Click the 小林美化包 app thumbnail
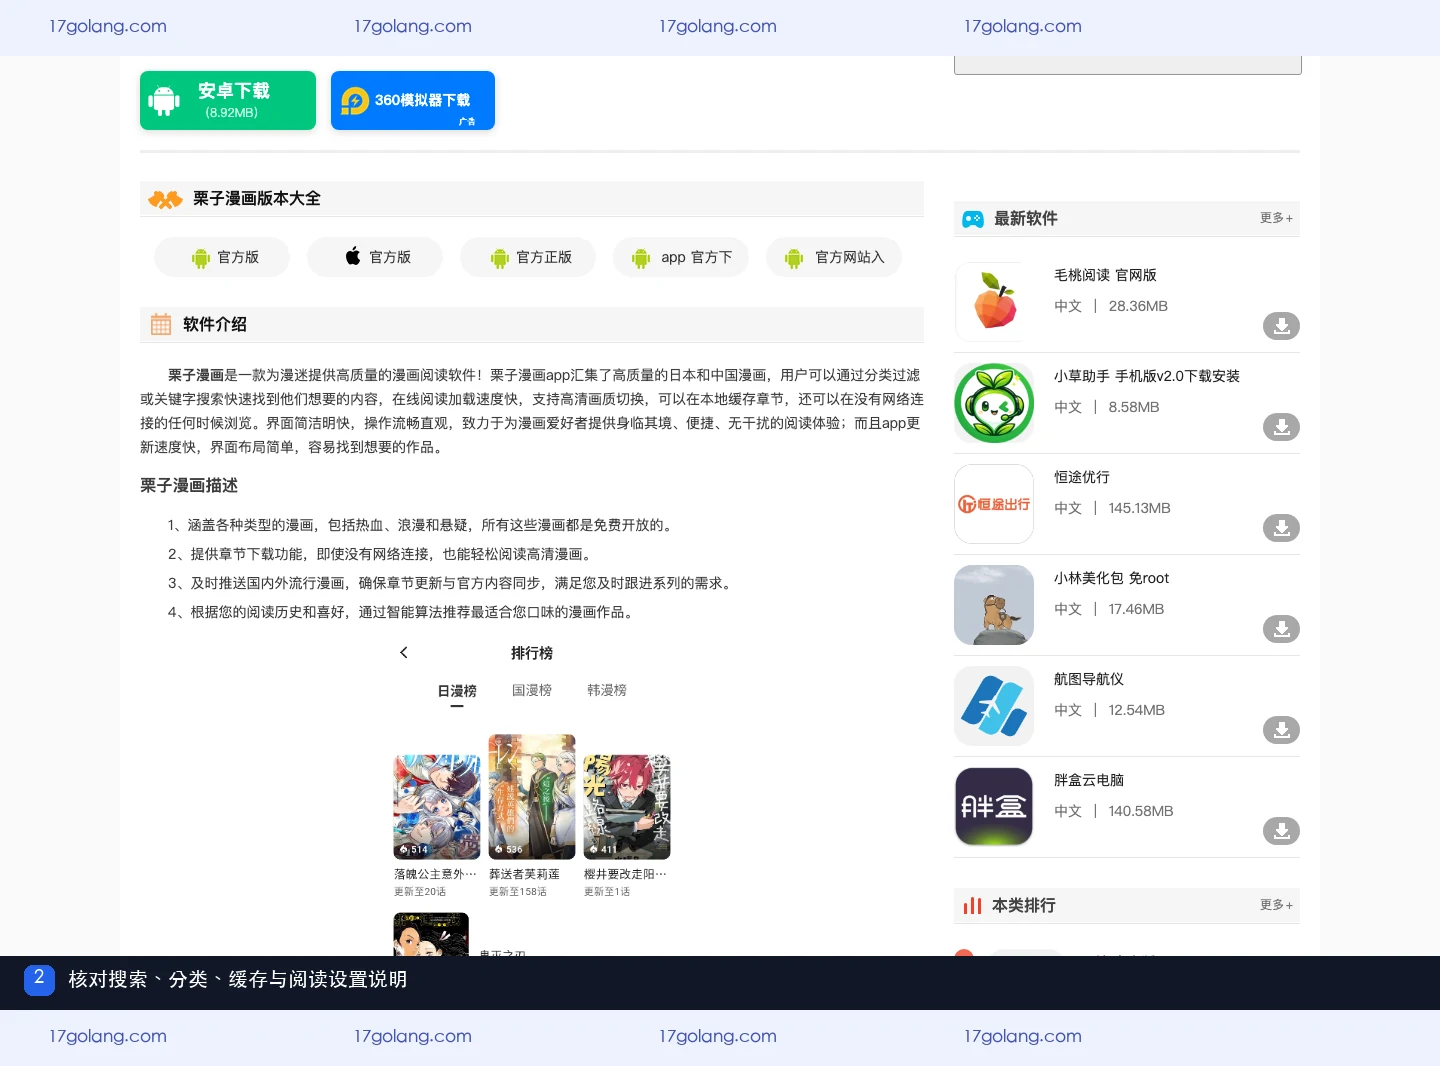 [x=994, y=605]
